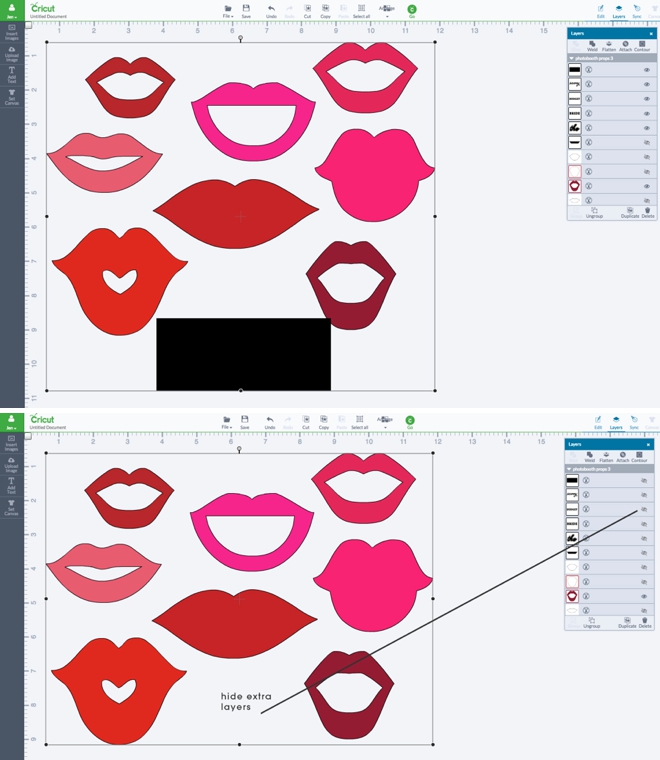
Task: Click Delete trash in upper screenshot Layers panel
Action: point(648,213)
